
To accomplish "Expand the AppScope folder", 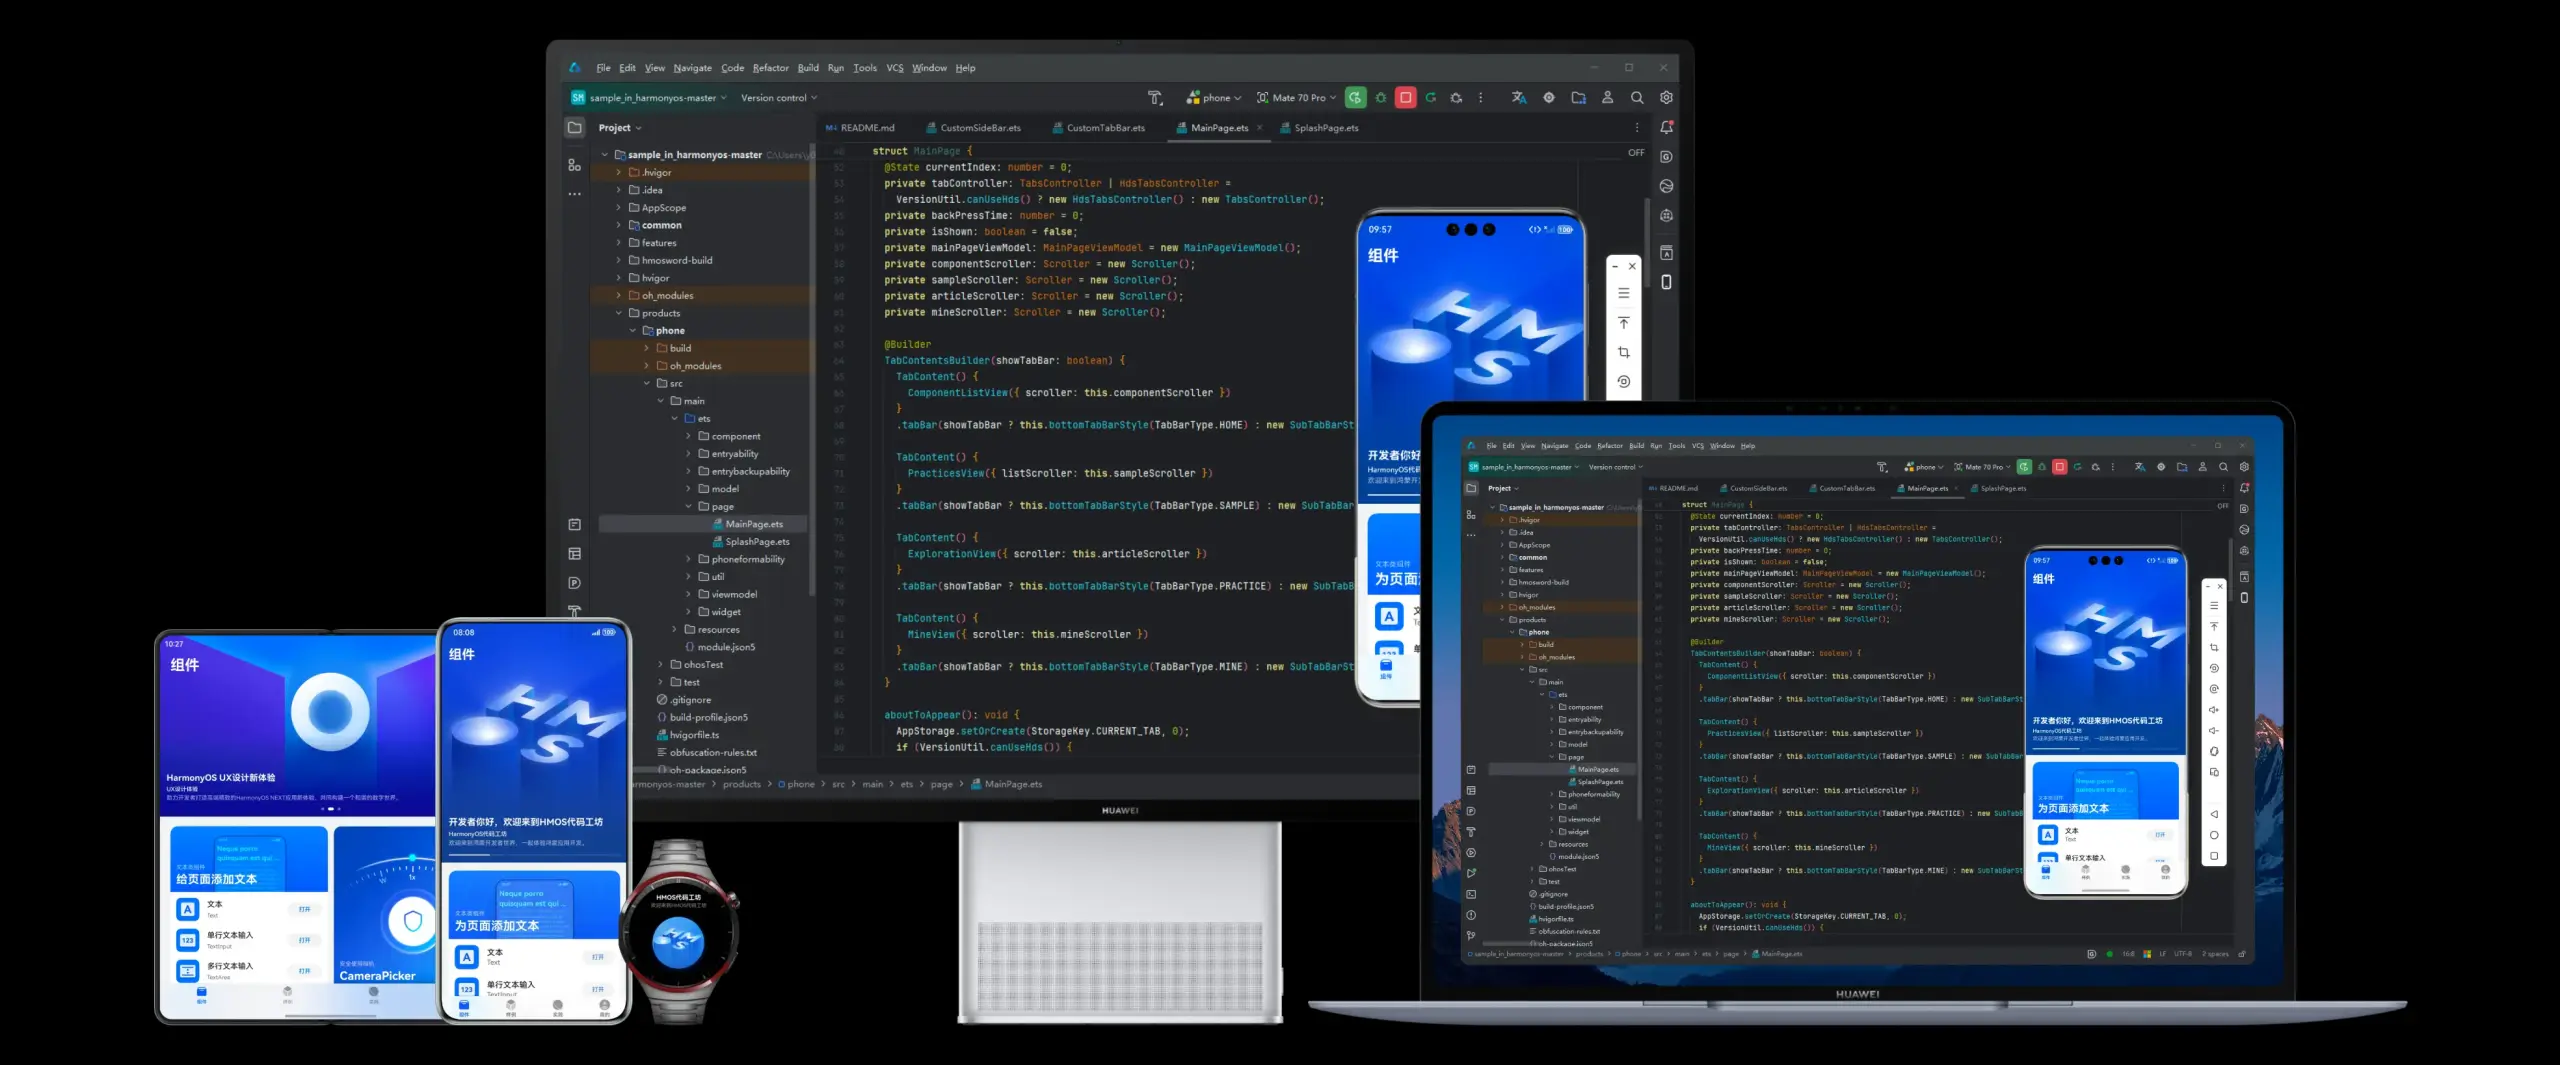I will pos(619,208).
